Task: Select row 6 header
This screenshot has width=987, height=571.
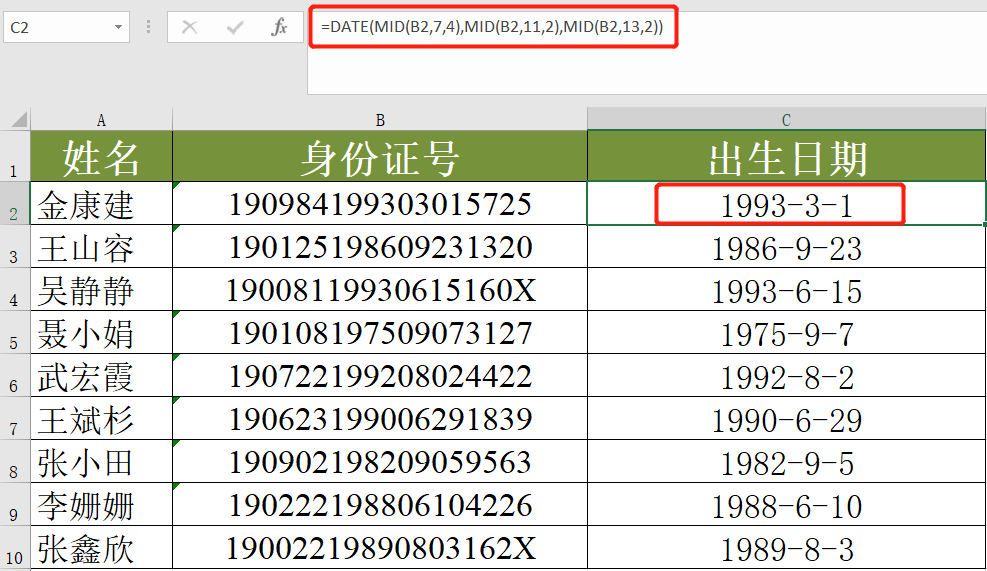Action: pos(14,375)
